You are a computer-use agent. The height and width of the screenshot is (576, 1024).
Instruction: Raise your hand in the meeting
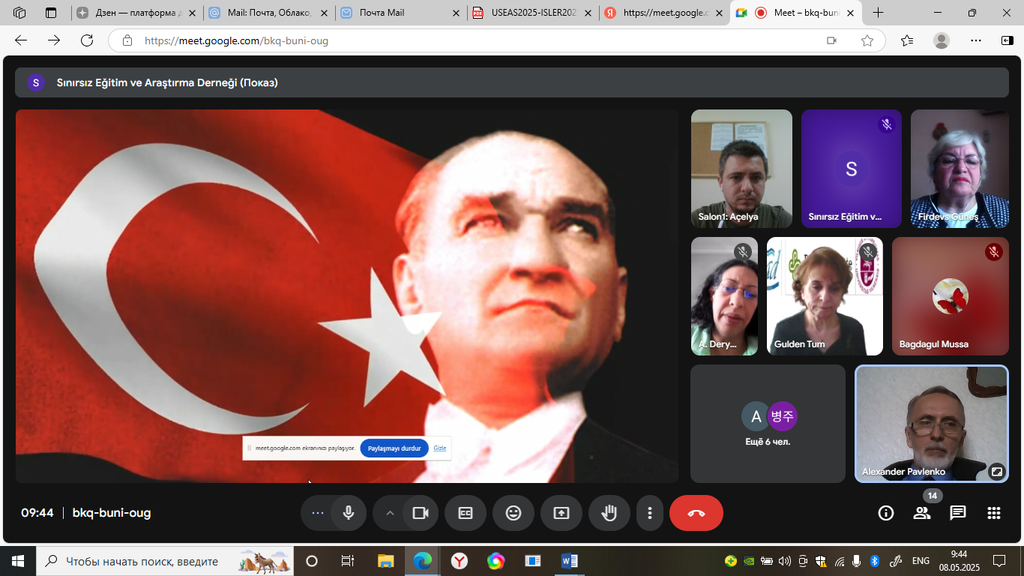click(608, 513)
